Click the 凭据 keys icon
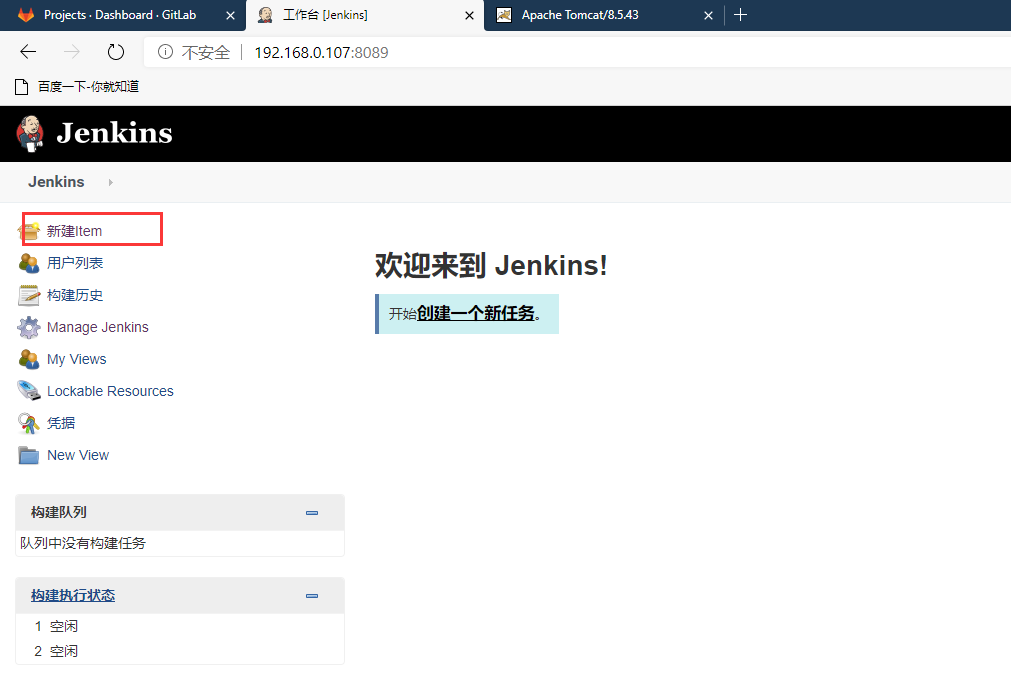Image resolution: width=1011 pixels, height=684 pixels. point(29,423)
